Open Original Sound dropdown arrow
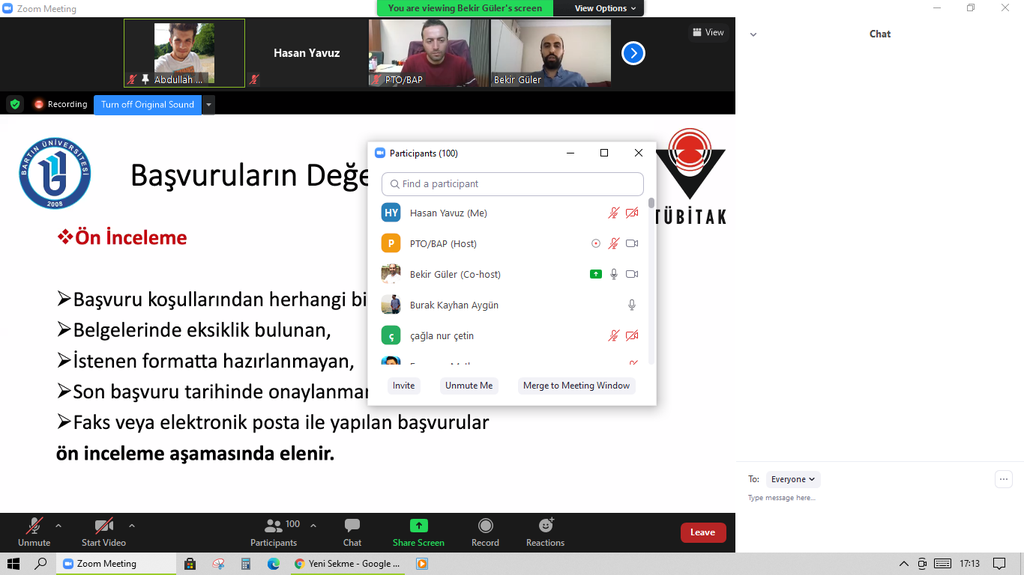 click(x=209, y=104)
